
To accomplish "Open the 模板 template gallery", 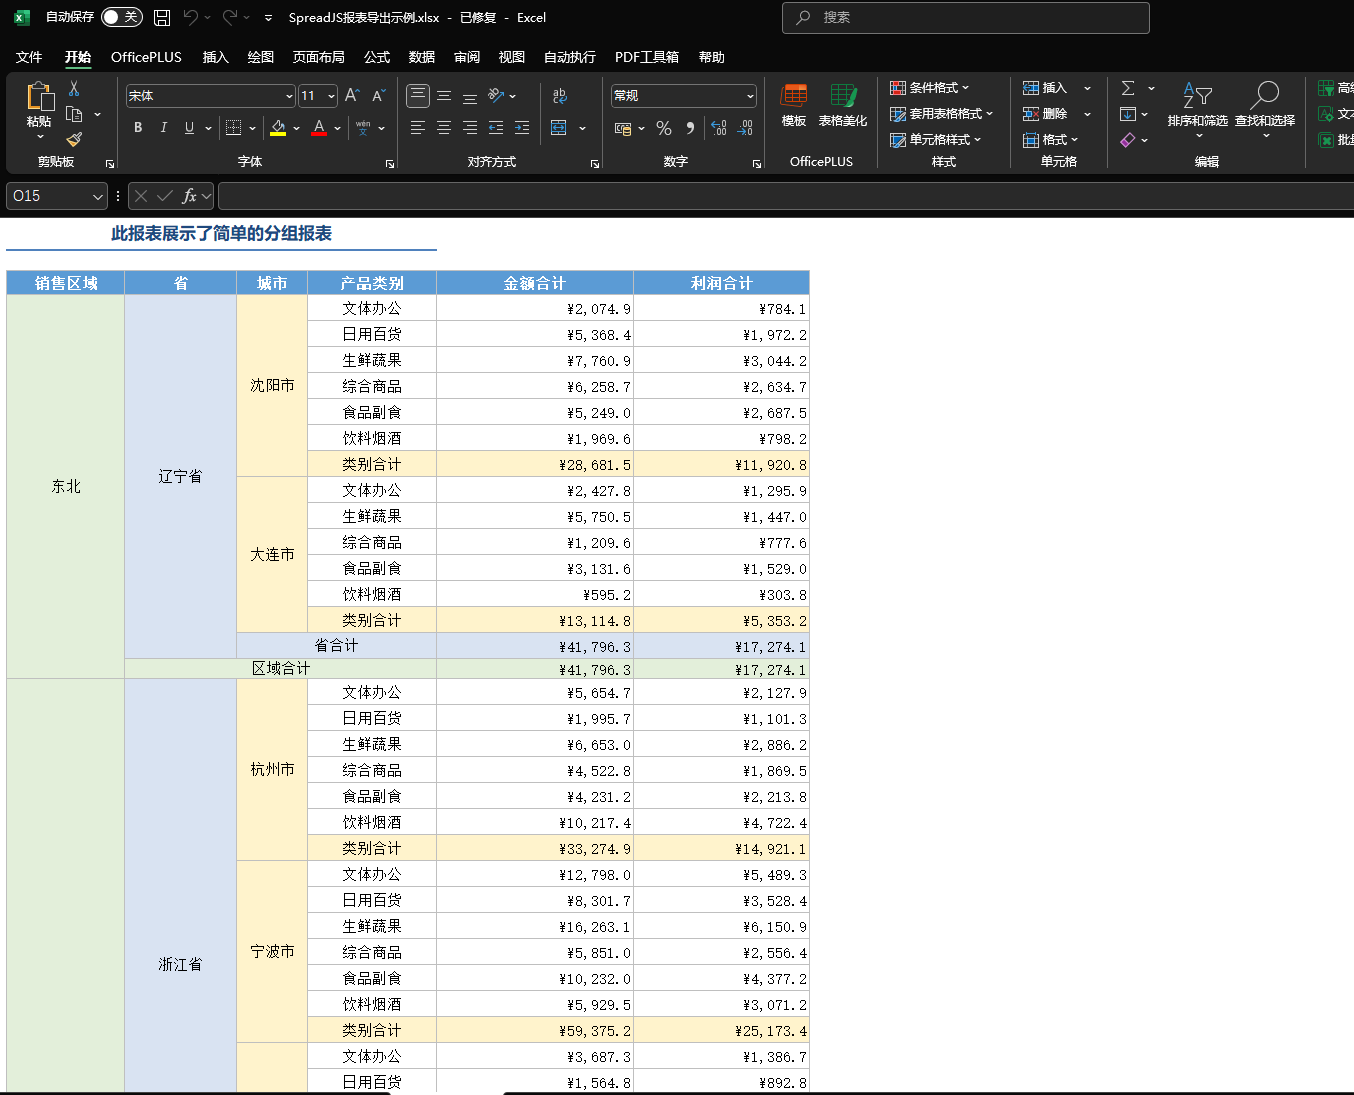I will tap(794, 105).
